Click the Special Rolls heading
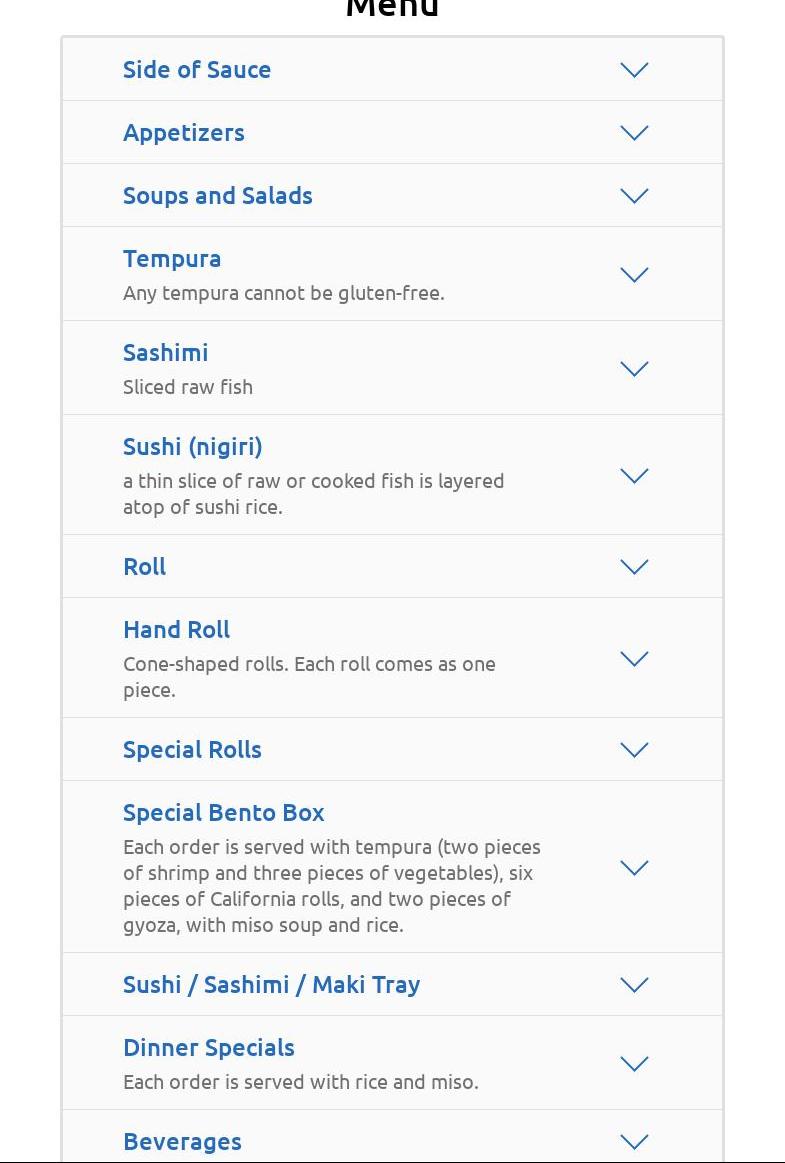The width and height of the screenshot is (785, 1163). tap(192, 750)
